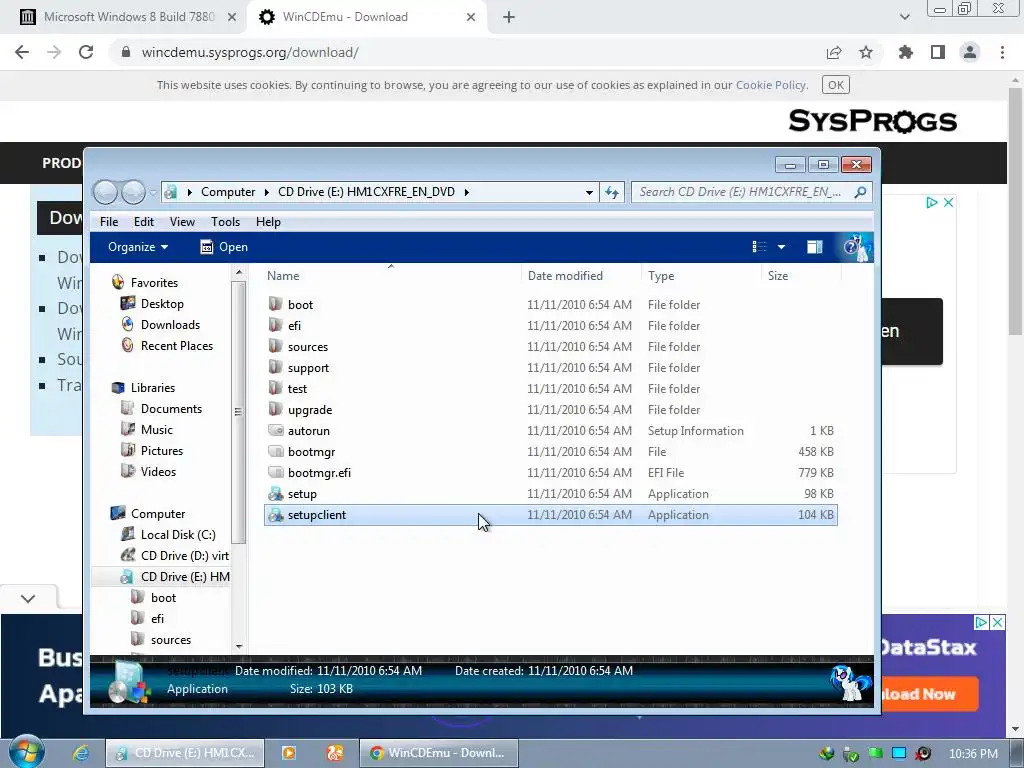1024x768 pixels.
Task: Select the setupclient application icon
Action: (276, 515)
